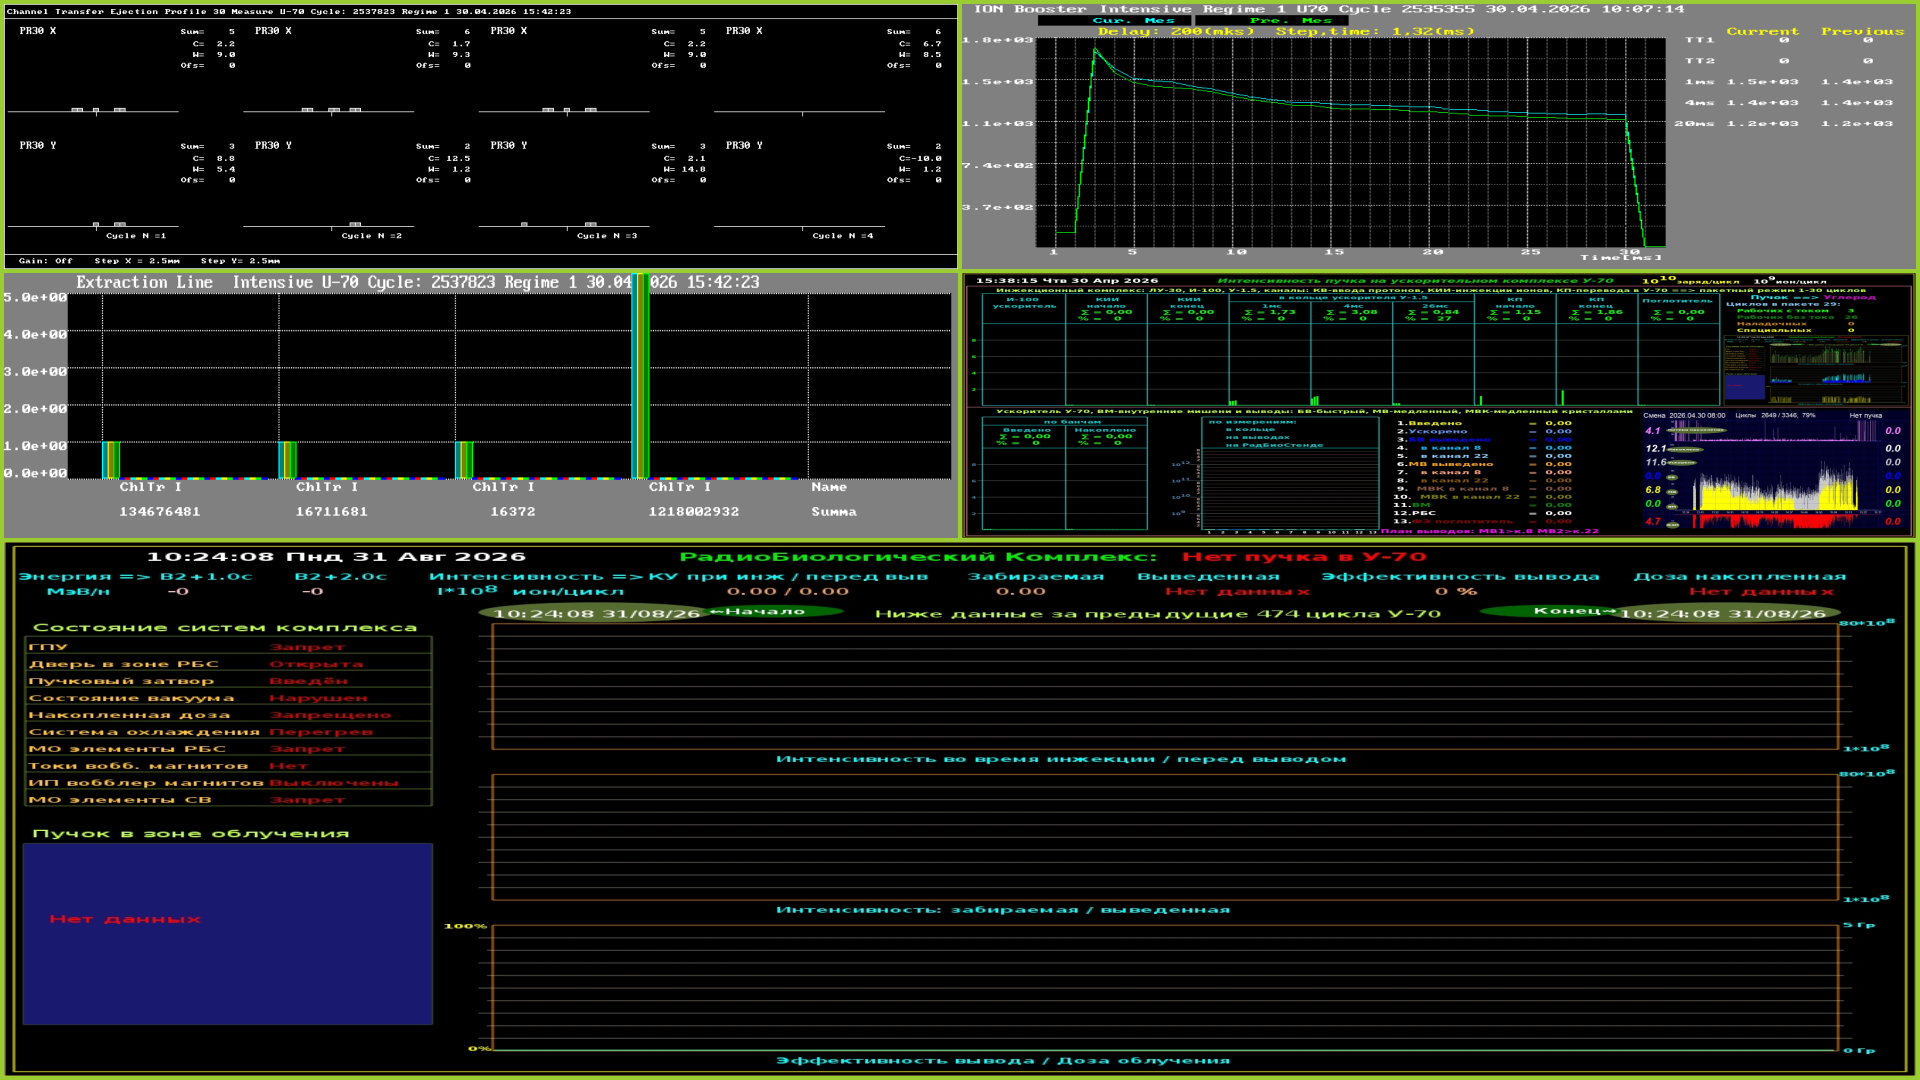Screen dimensions: 1920x1080
Task: Click the 'Cycle N =4' label
Action: coord(843,236)
